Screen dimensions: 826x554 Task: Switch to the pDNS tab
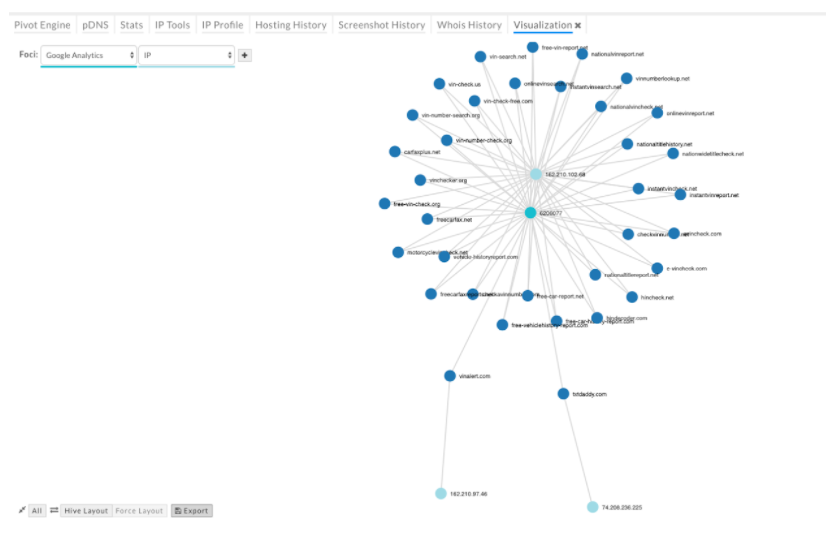click(x=95, y=25)
